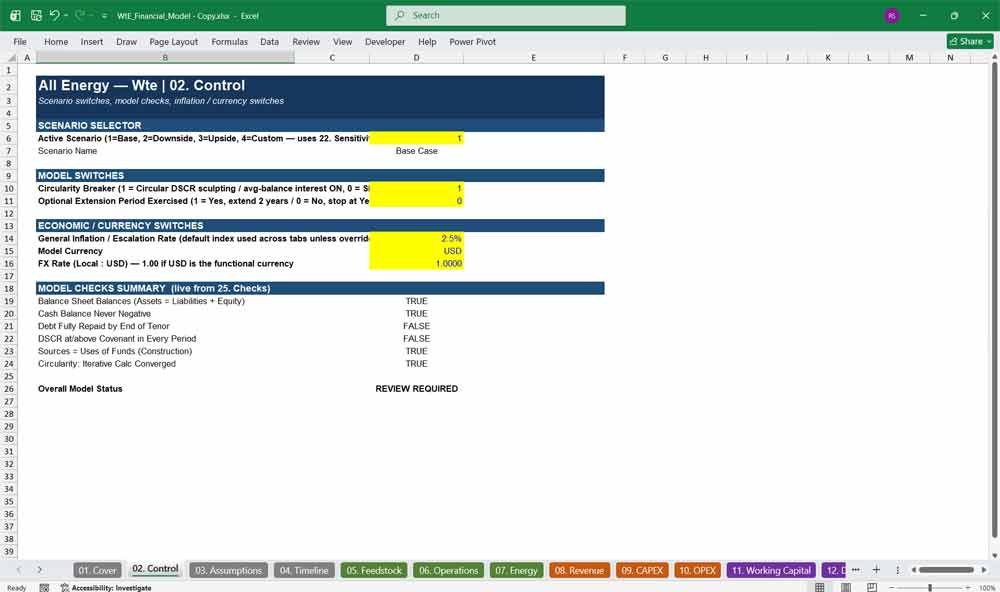This screenshot has height=592, width=1000.
Task: Click Accessibility: Investigate in status bar
Action: point(106,588)
